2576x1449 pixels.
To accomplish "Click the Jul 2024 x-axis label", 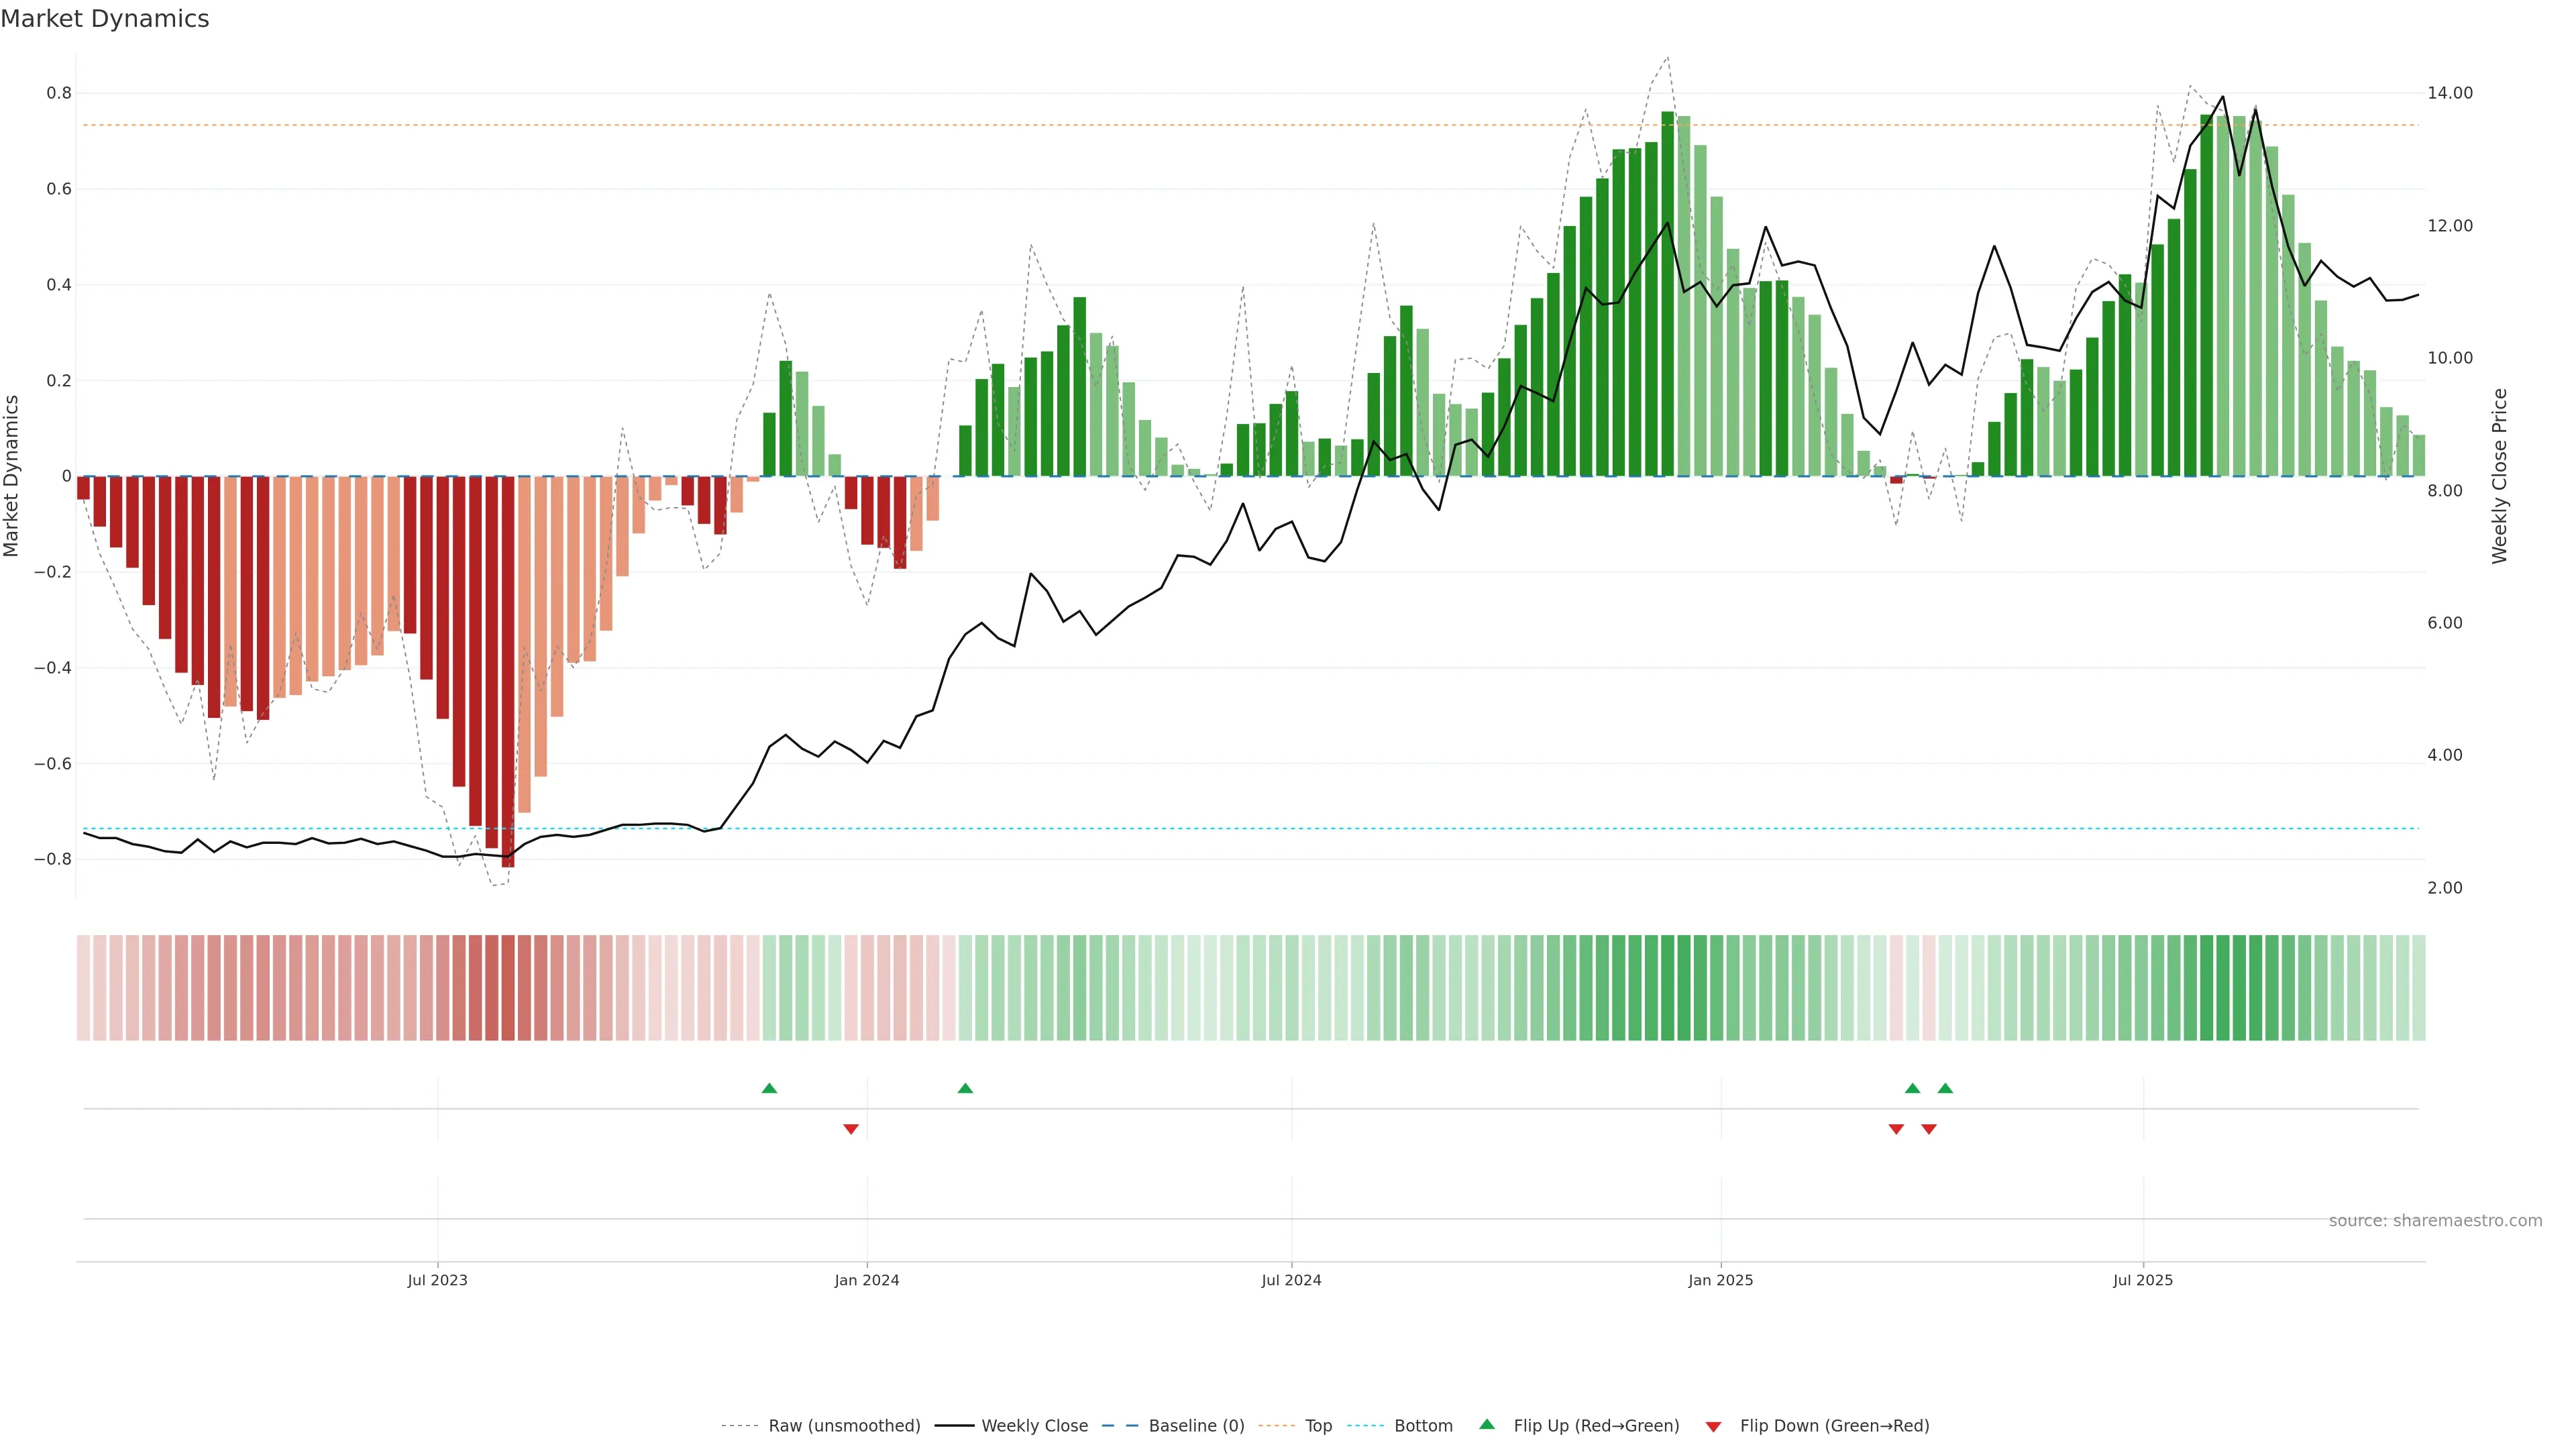I will pyautogui.click(x=1291, y=1280).
